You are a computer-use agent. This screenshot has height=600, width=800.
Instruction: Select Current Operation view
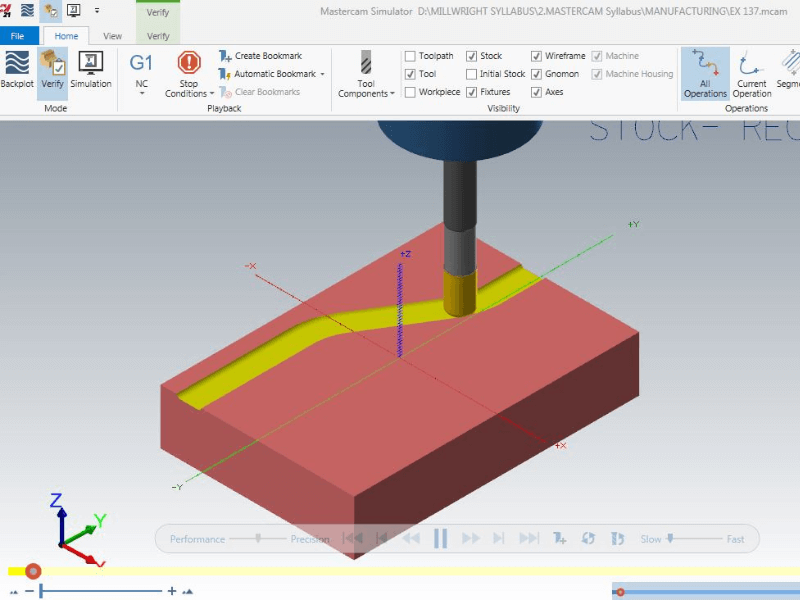752,74
